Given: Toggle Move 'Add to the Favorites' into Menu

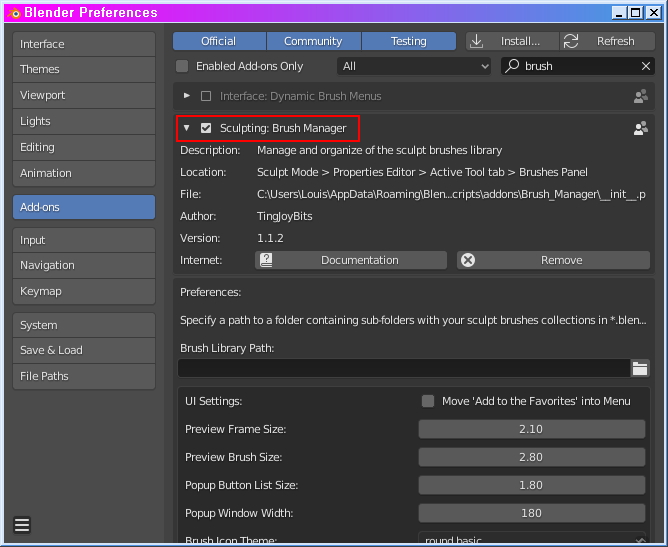Looking at the screenshot, I should (x=428, y=401).
